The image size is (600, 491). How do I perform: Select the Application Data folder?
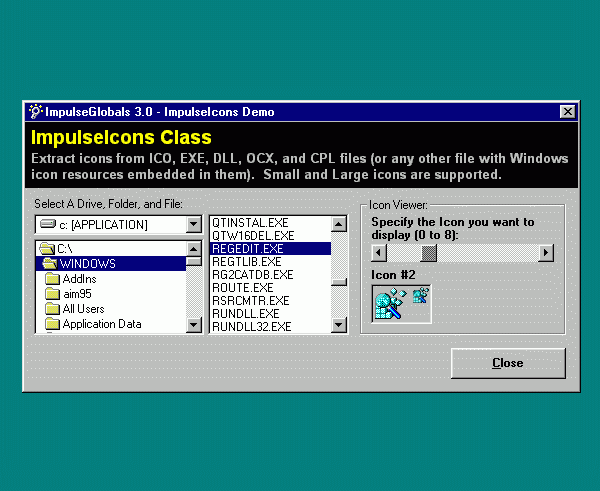(x=111, y=324)
